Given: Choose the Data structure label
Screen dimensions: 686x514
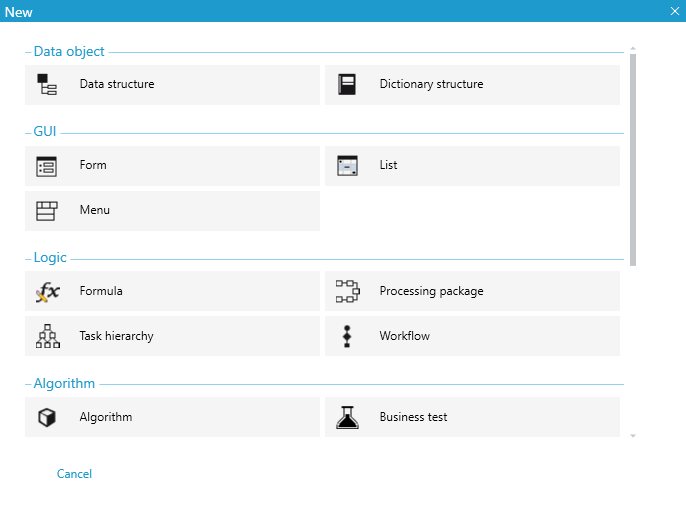Looking at the screenshot, I should (x=117, y=84).
